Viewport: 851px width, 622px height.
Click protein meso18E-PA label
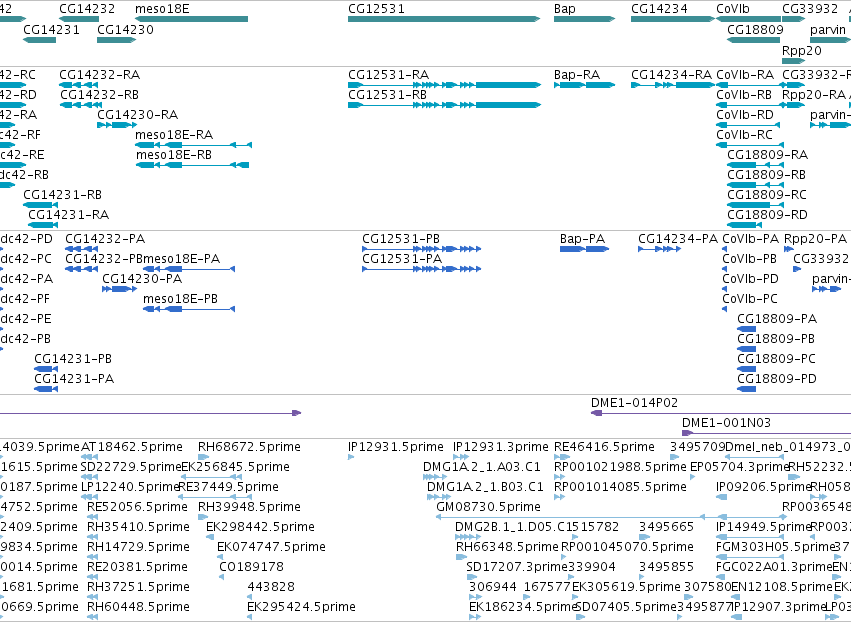coord(182,259)
